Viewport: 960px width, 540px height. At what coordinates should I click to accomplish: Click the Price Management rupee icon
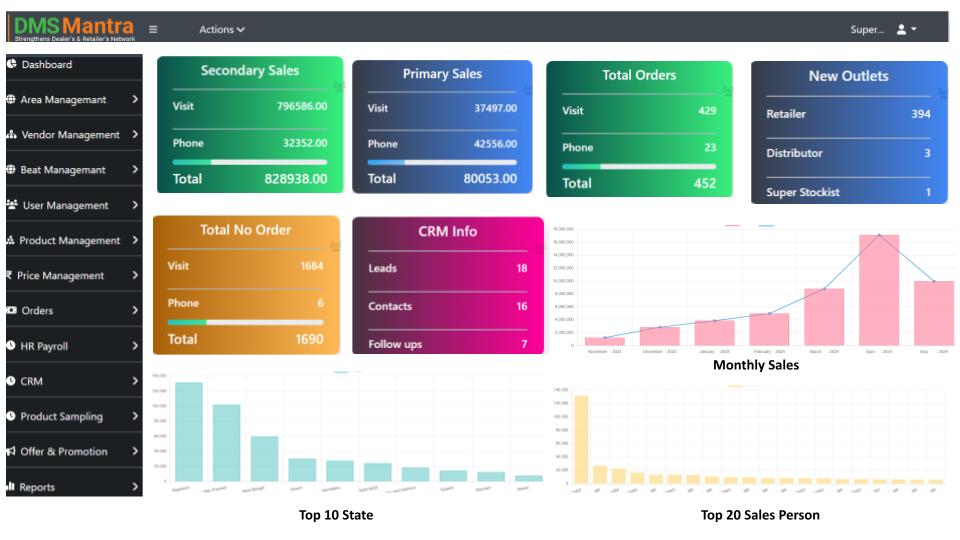(9, 275)
